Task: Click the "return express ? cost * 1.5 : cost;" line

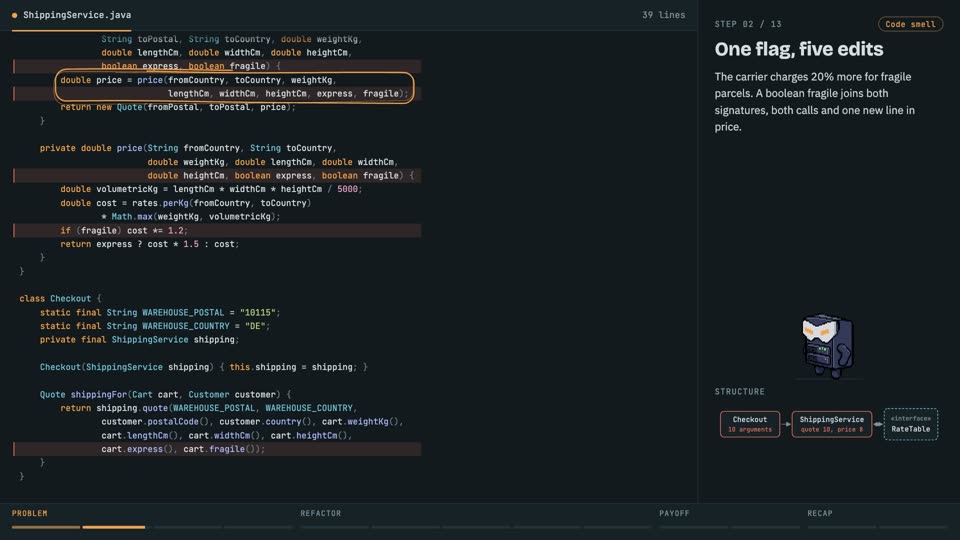Action: [x=149, y=244]
